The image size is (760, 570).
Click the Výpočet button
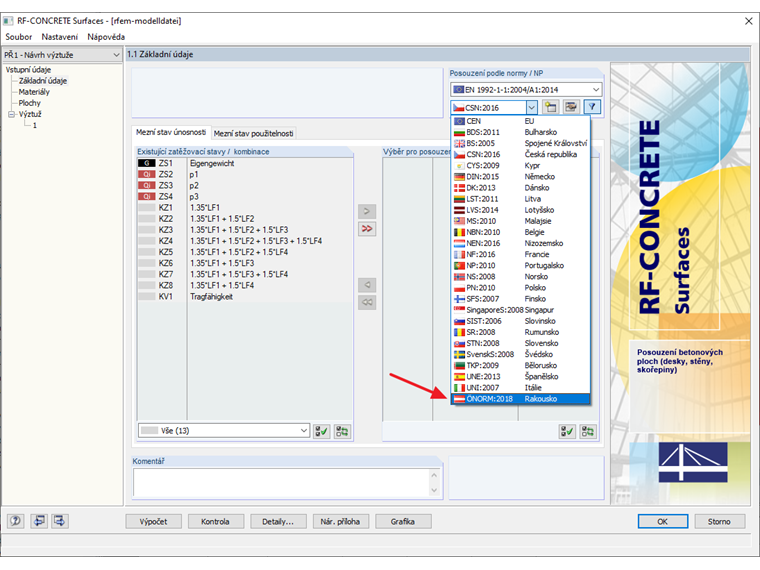click(153, 522)
